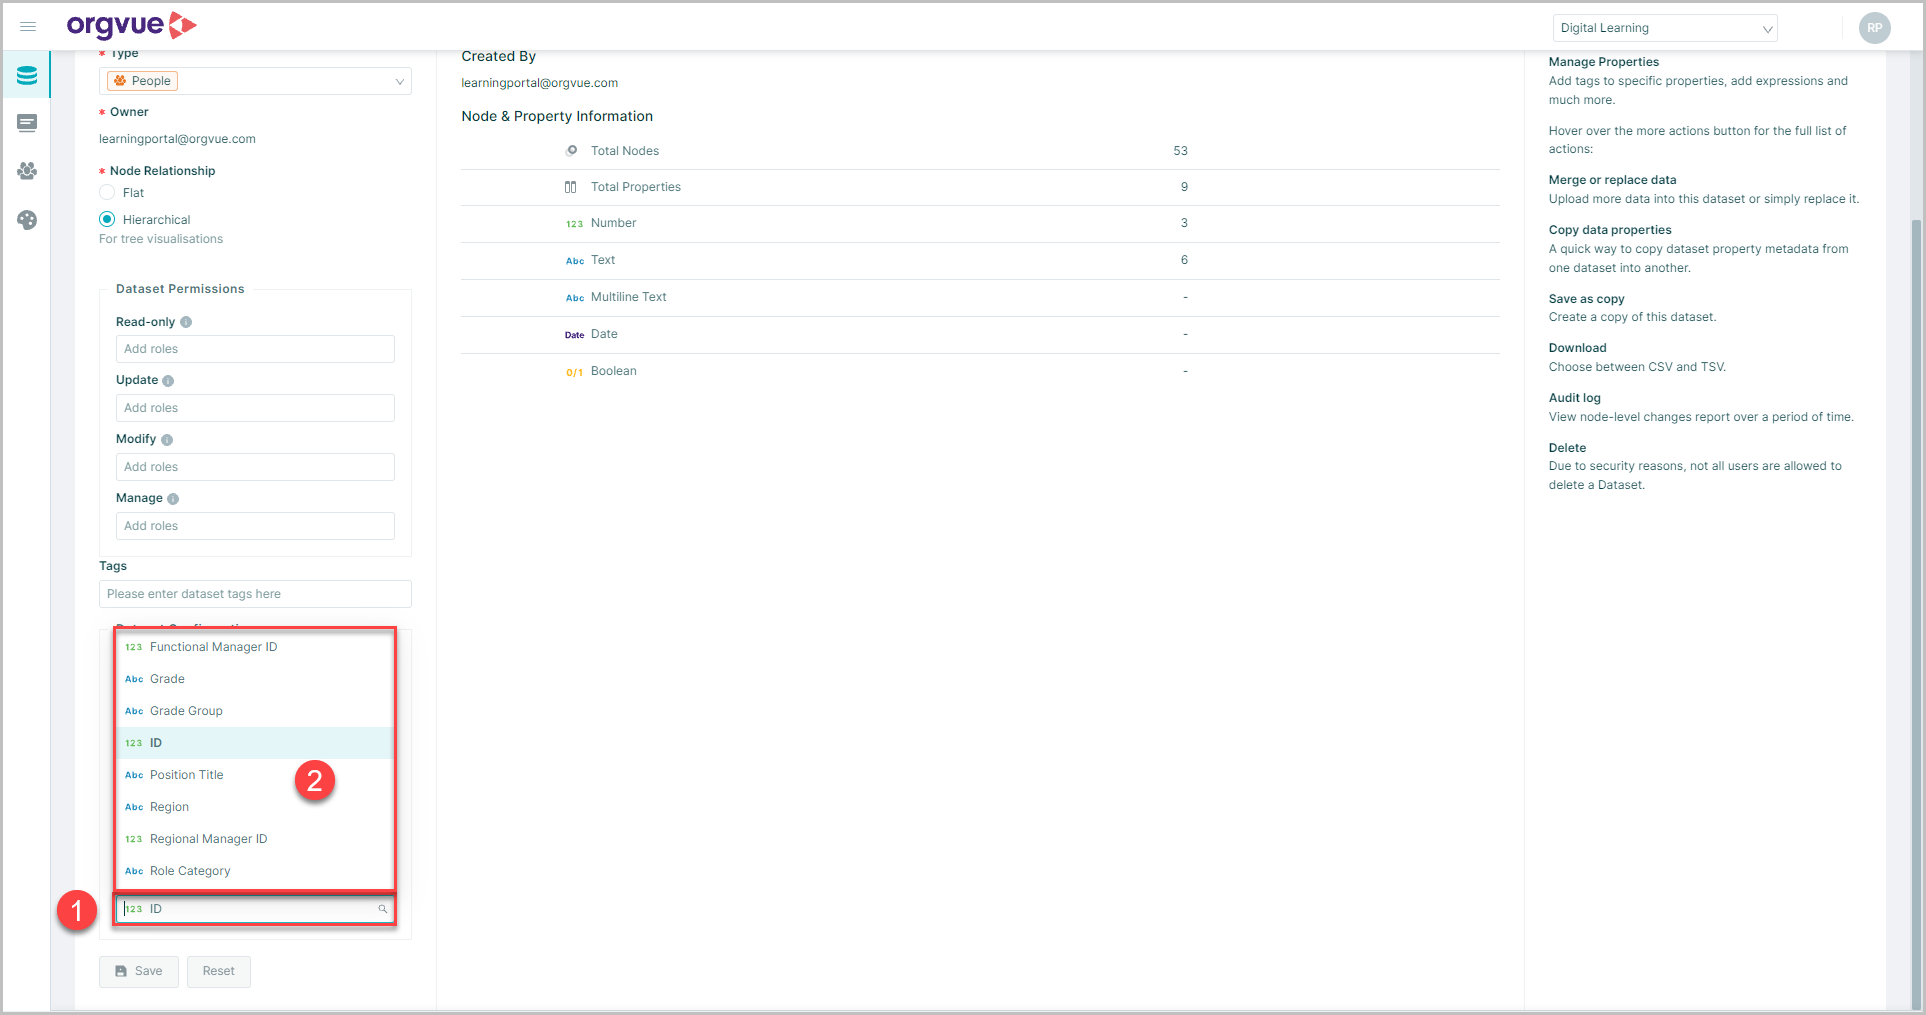
Task: Click the Total Properties row label
Action: tap(636, 187)
